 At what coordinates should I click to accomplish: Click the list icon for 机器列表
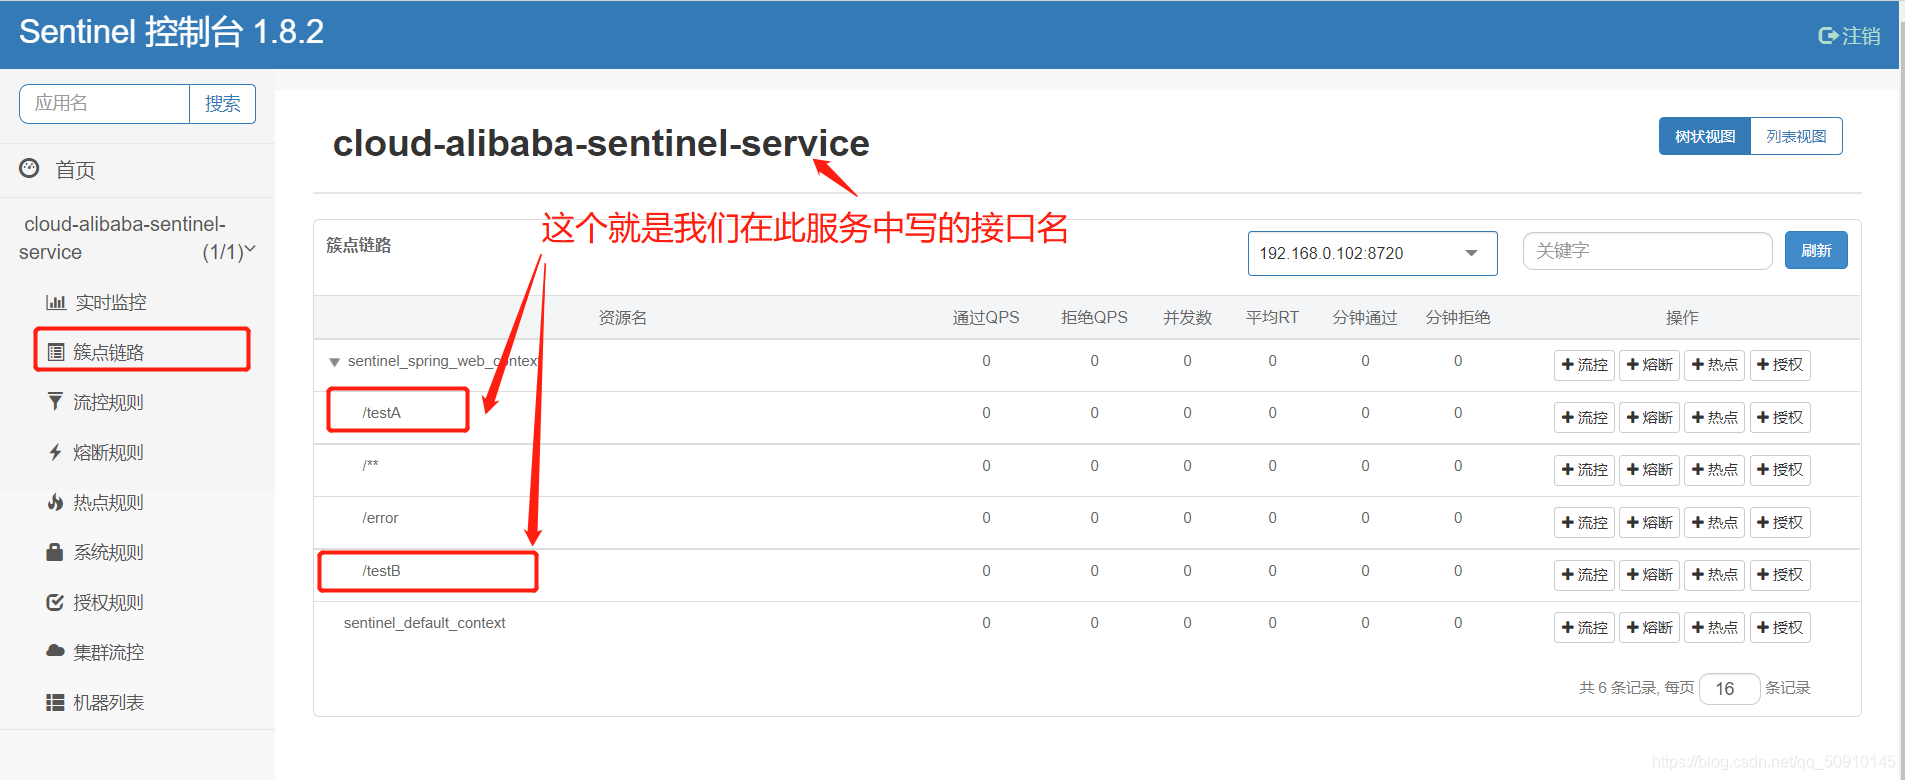click(55, 702)
